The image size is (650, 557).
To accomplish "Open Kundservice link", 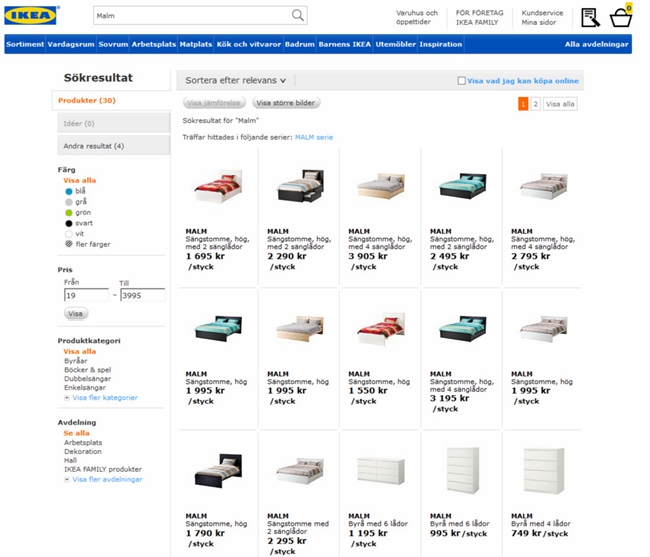I will point(542,13).
